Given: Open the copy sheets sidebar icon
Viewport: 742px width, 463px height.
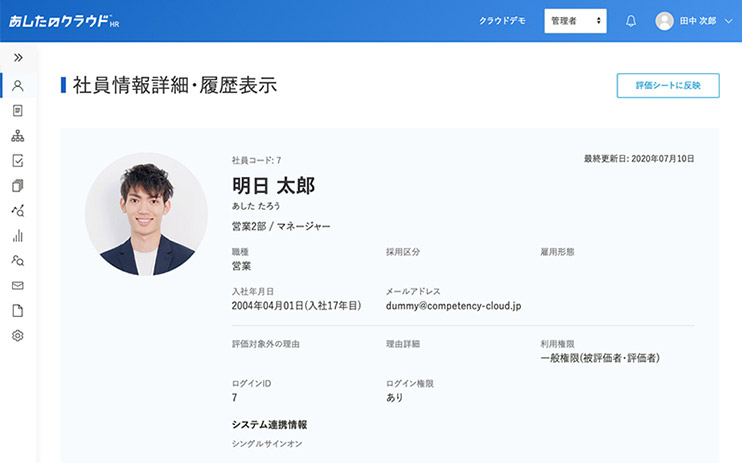Looking at the screenshot, I should click(x=18, y=186).
